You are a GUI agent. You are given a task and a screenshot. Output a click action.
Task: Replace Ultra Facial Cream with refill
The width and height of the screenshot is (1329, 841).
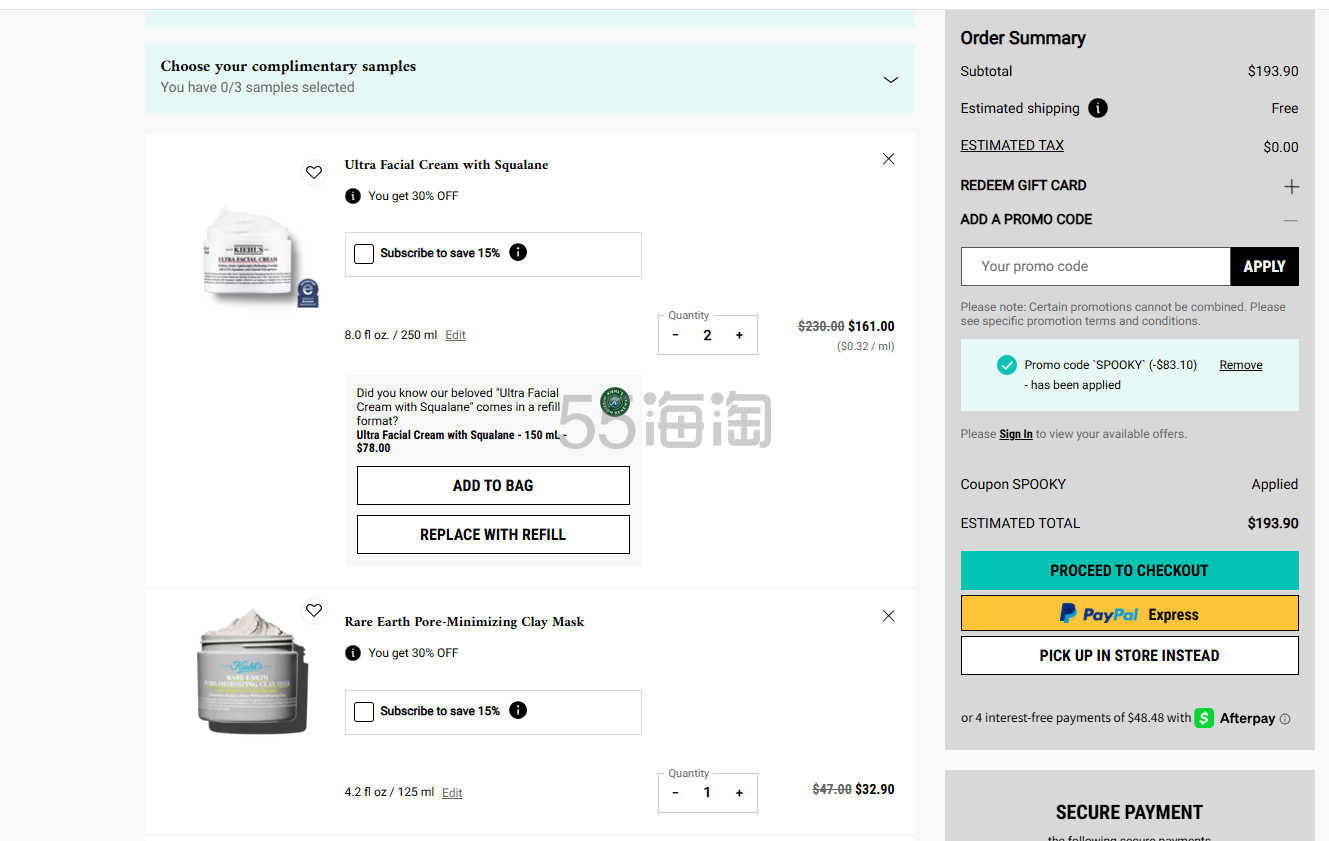pos(493,534)
